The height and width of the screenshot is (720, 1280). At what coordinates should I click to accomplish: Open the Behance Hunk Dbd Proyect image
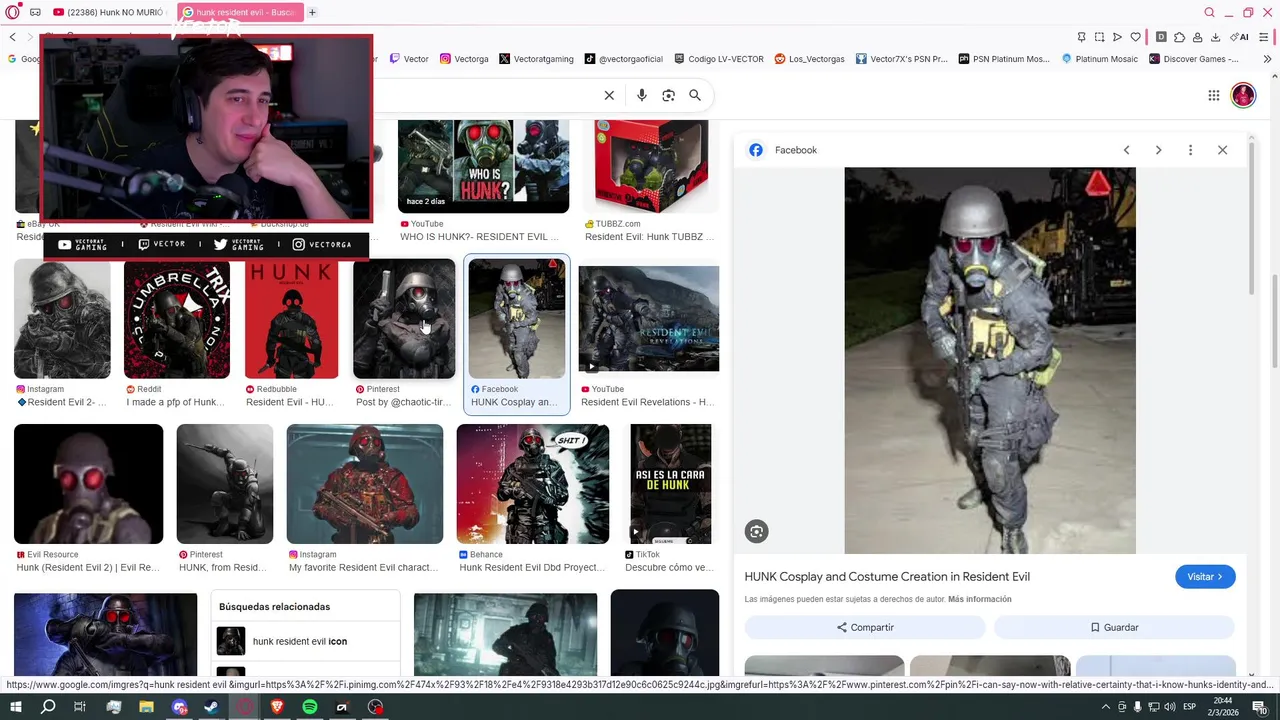(533, 484)
